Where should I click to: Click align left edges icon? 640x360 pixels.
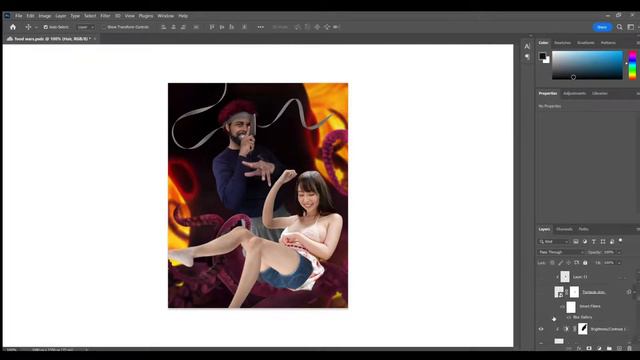[163, 27]
